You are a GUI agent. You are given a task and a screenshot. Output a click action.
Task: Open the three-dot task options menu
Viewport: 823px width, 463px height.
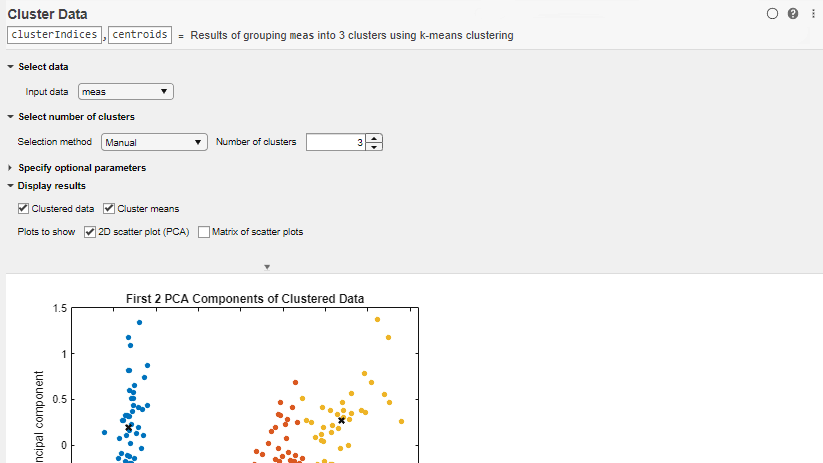tap(809, 14)
